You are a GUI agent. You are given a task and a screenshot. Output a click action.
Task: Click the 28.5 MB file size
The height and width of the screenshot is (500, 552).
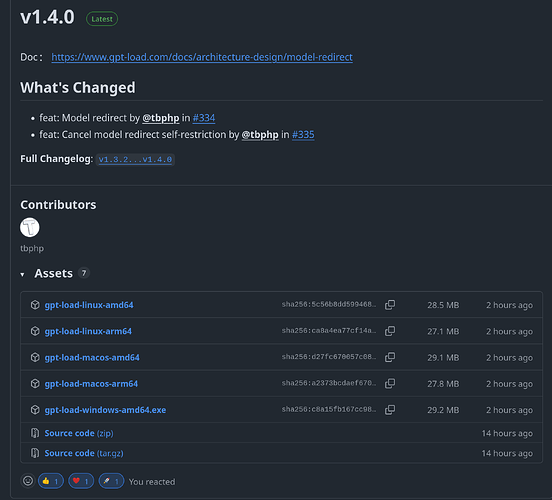point(443,305)
